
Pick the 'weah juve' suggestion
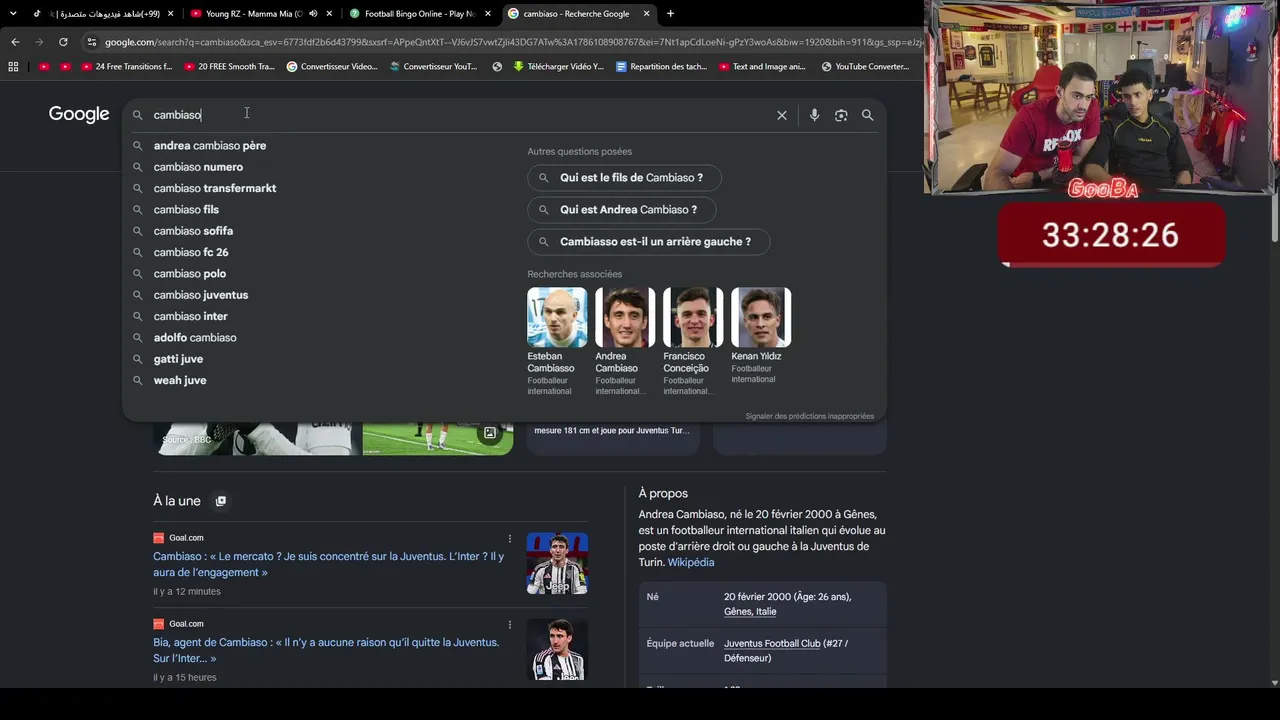180,380
